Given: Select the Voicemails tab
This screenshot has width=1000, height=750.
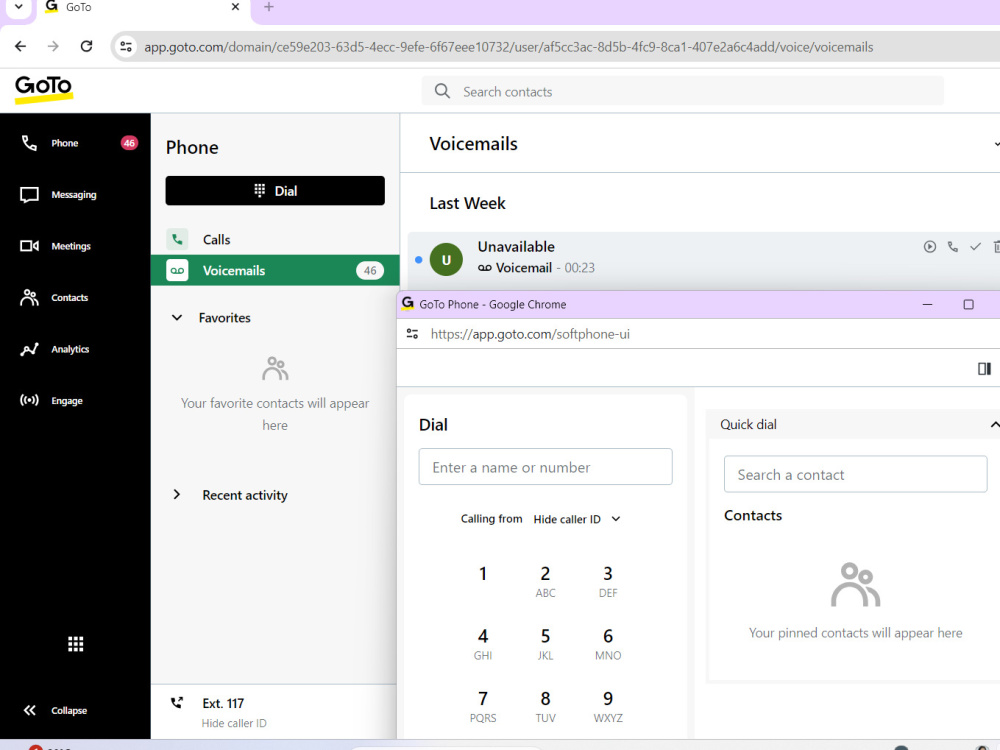Looking at the screenshot, I should click(275, 270).
